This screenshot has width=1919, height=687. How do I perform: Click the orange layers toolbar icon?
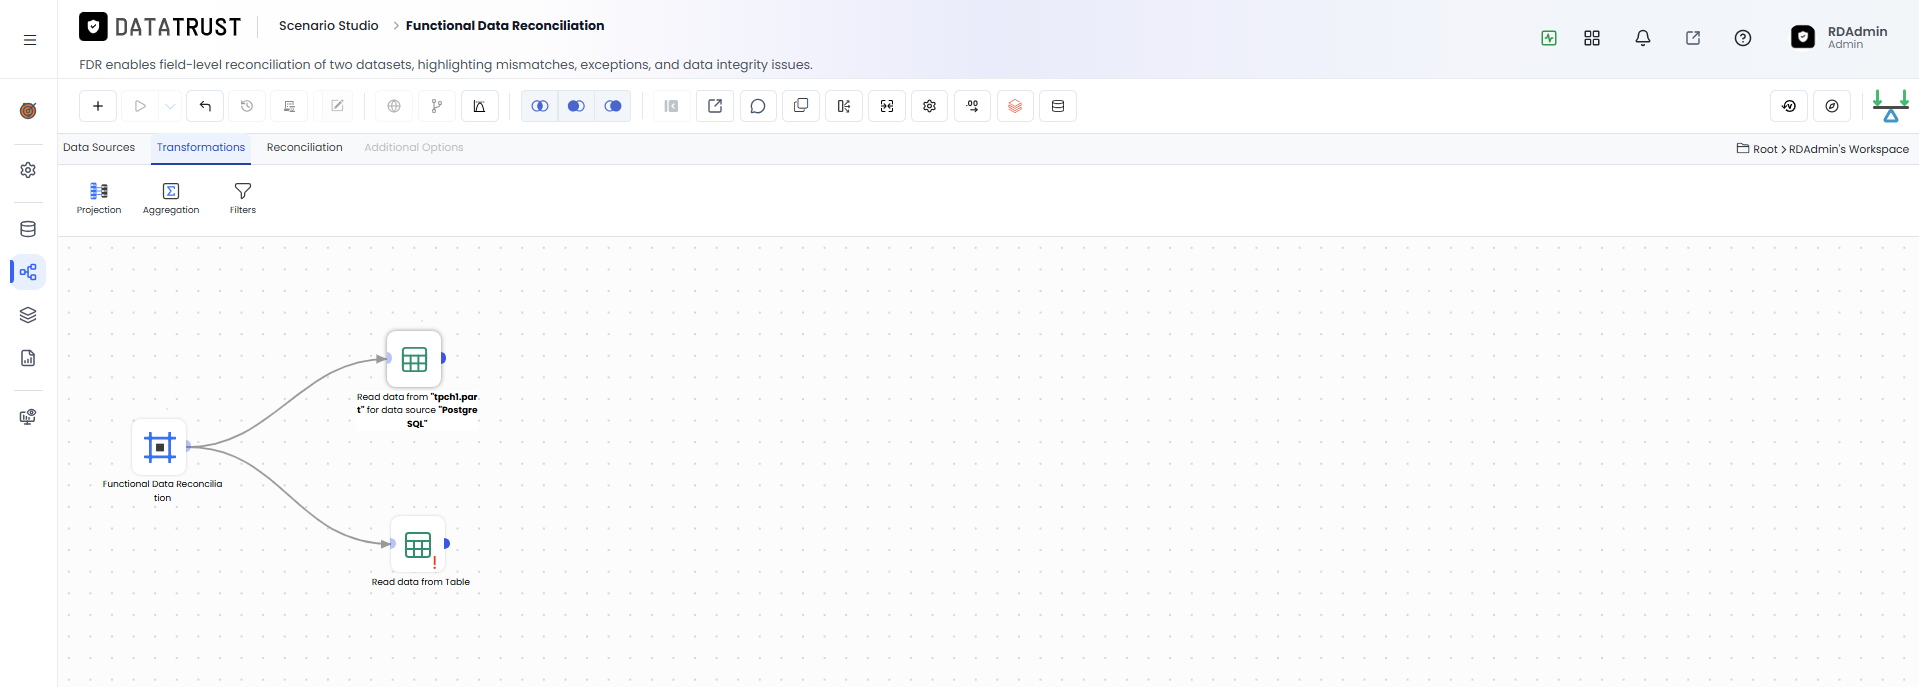pos(1015,106)
